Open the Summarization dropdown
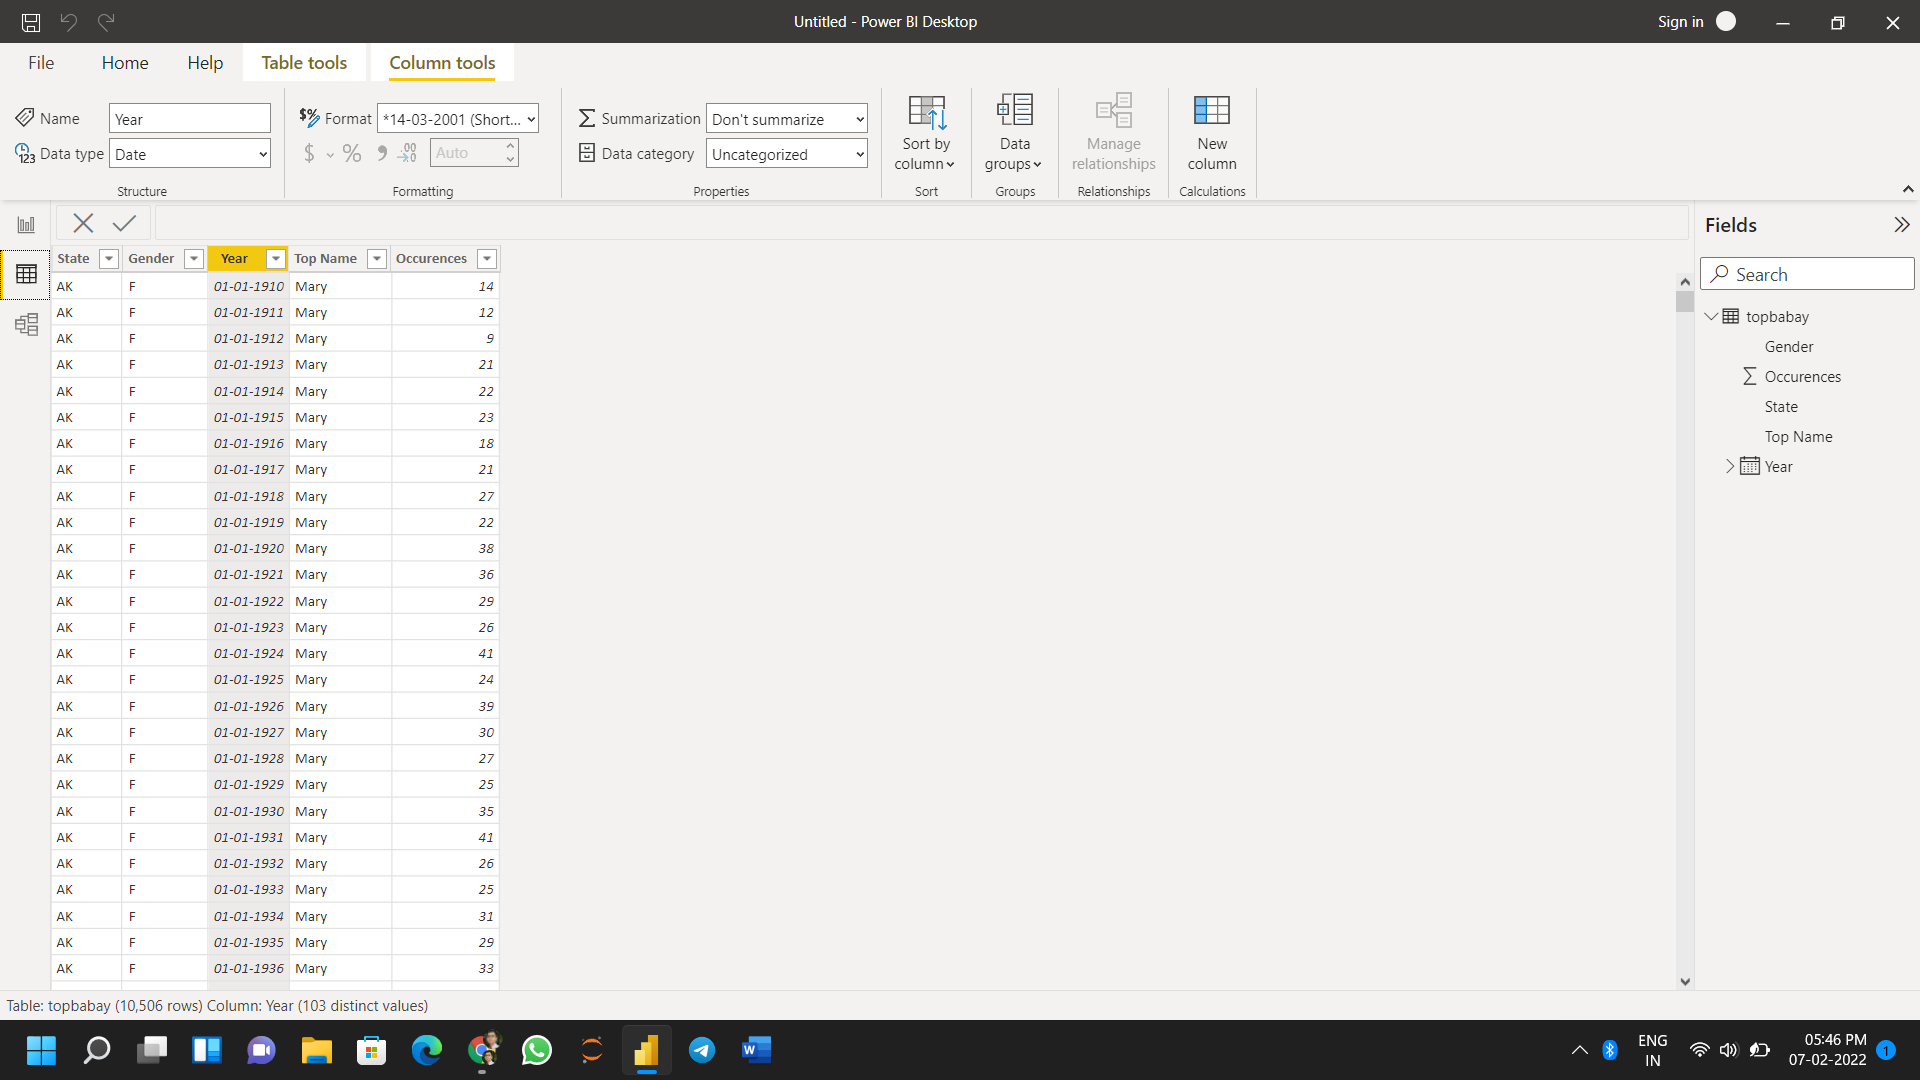1920x1080 pixels. 786,118
